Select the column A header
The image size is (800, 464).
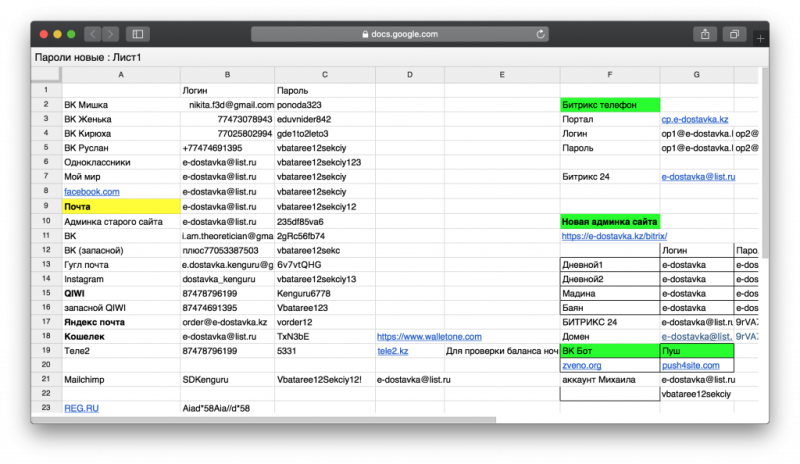[121, 75]
